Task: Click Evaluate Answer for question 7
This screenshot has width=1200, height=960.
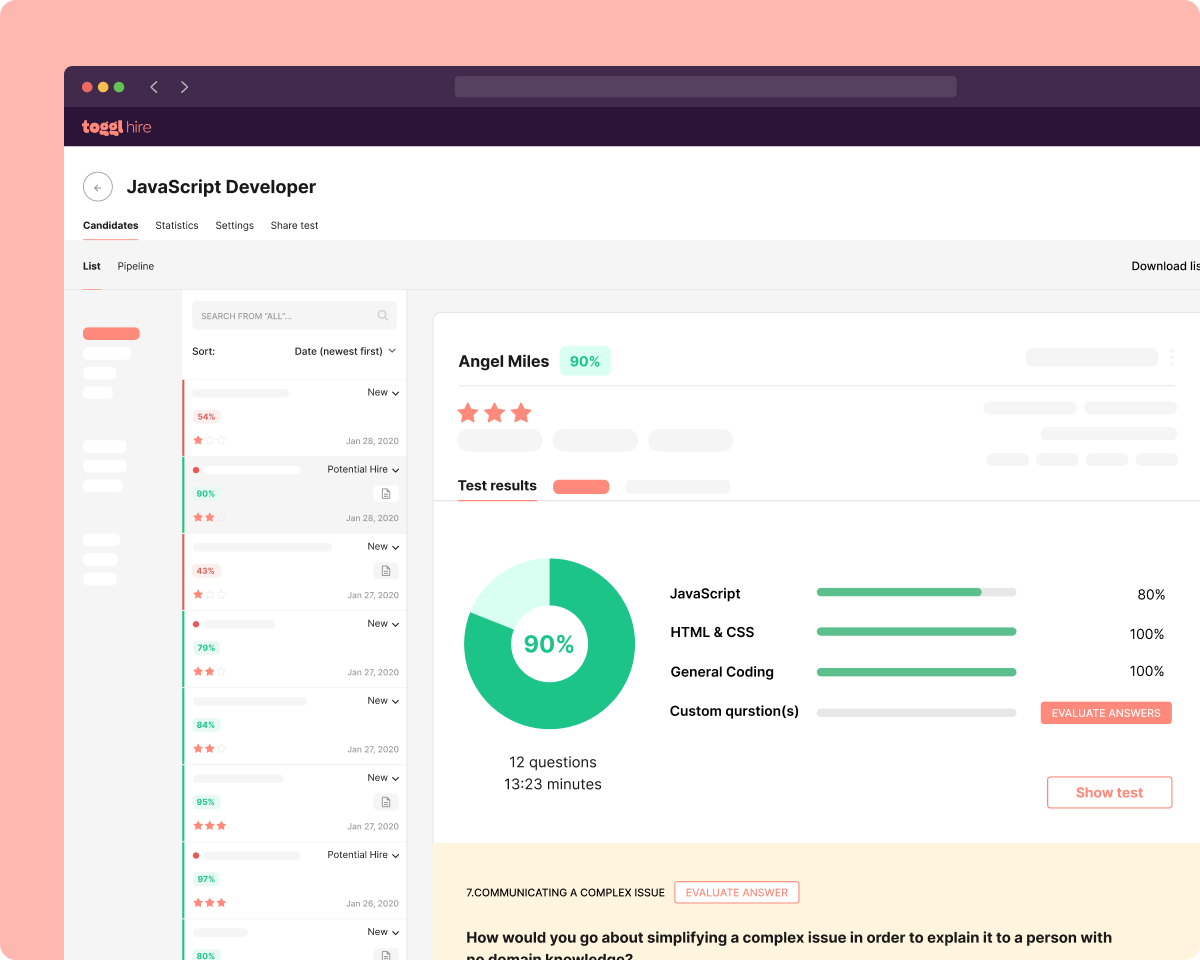Action: coord(737,892)
